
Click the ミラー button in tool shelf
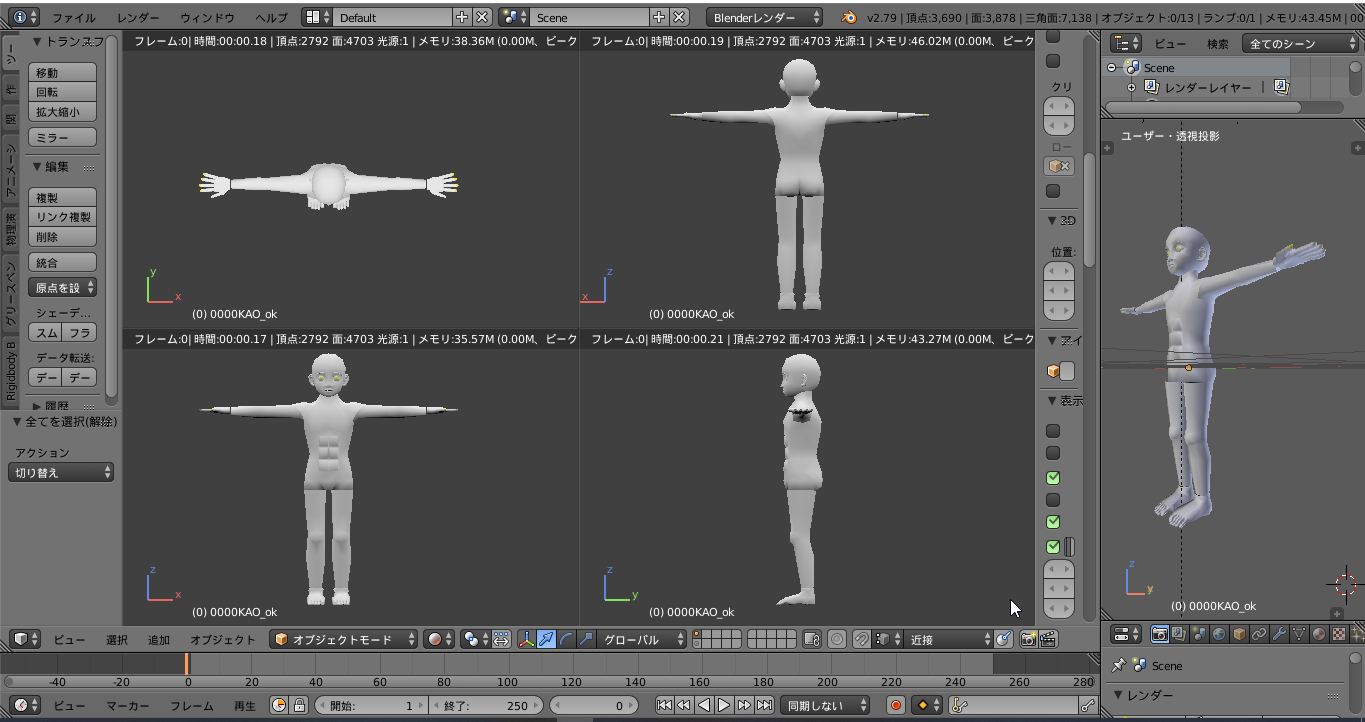[63, 137]
